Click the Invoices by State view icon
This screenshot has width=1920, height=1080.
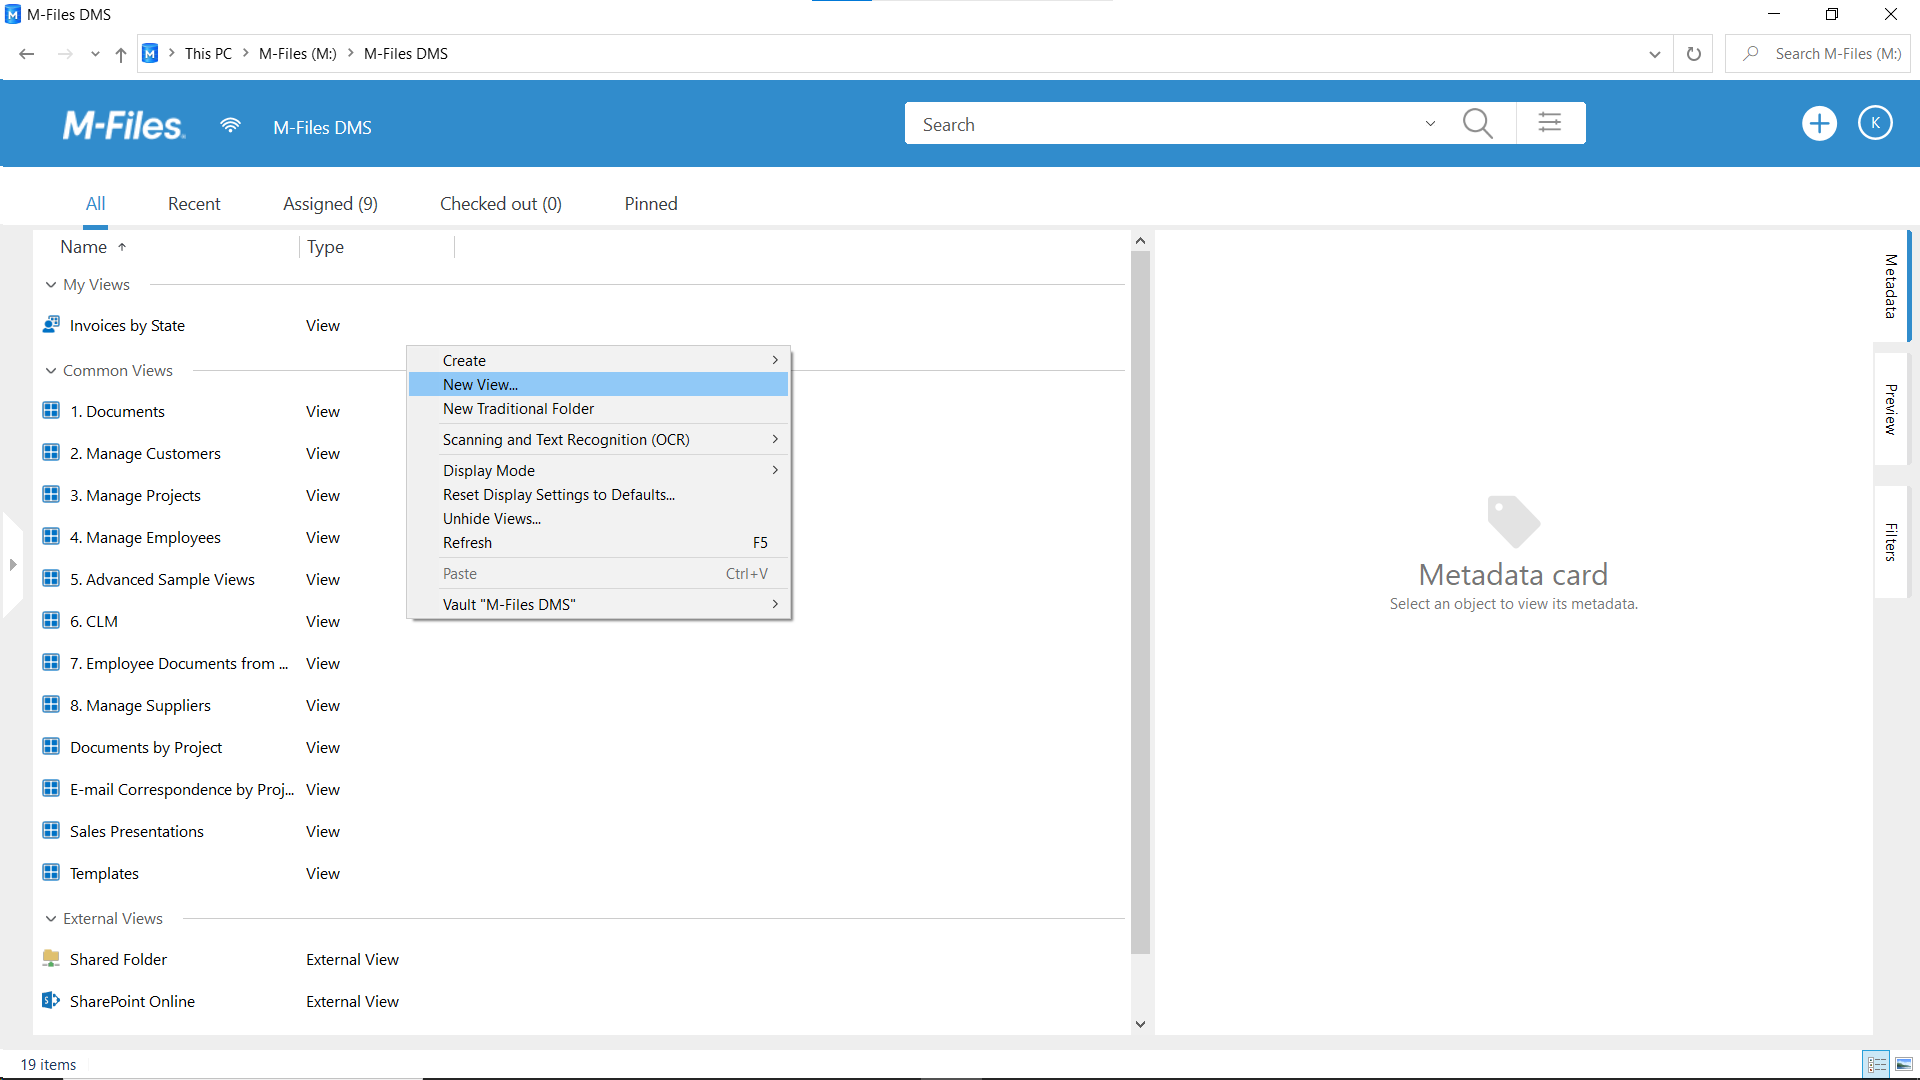[51, 325]
